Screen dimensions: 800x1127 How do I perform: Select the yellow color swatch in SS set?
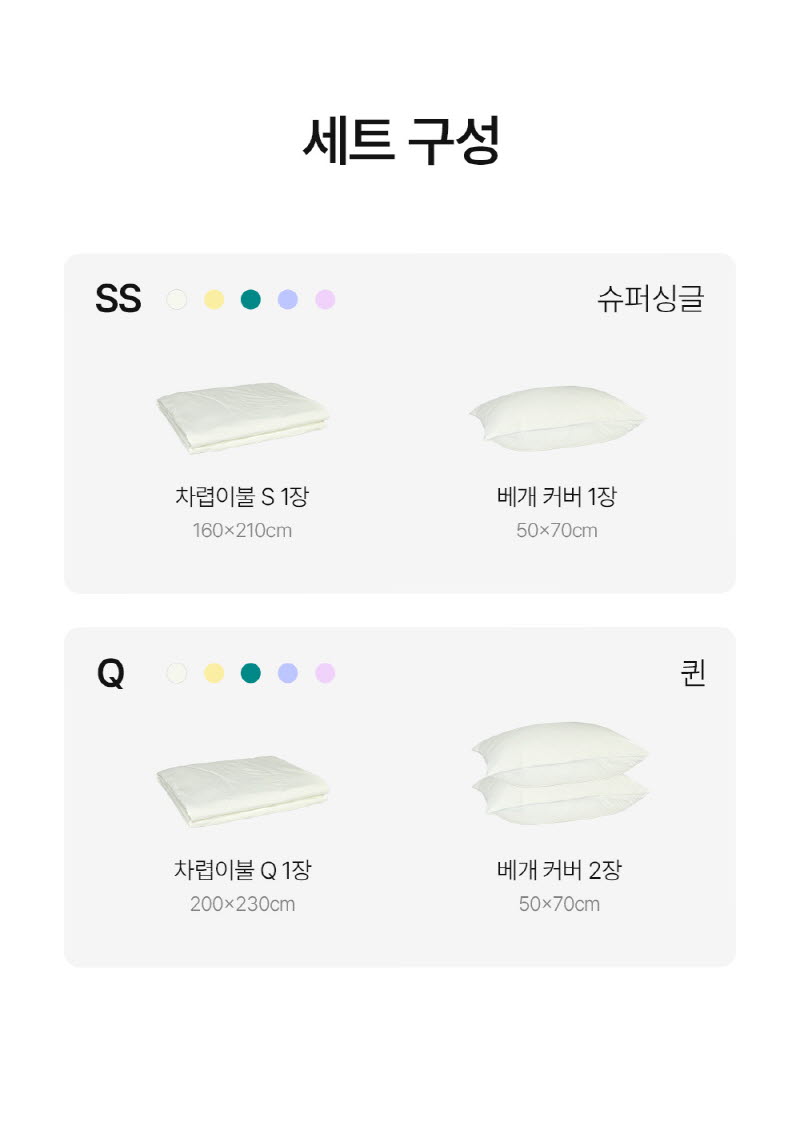pyautogui.click(x=214, y=299)
